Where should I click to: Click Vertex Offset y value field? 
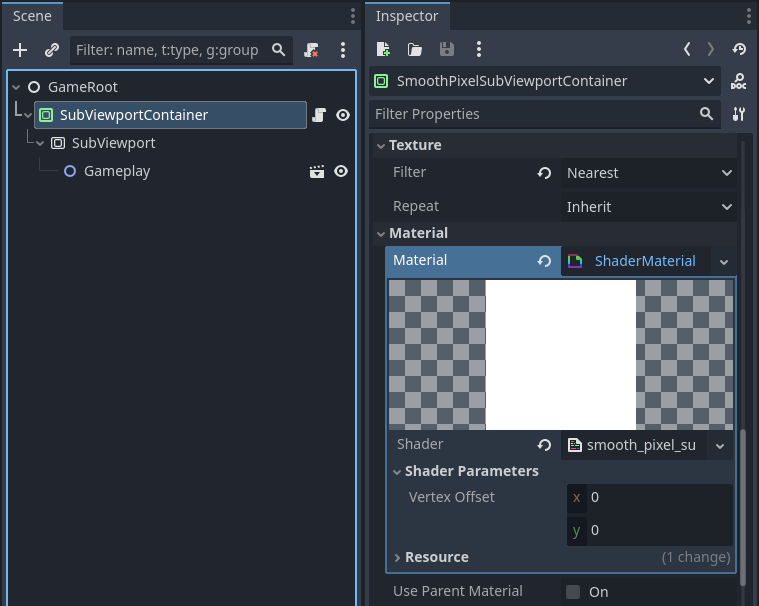(x=650, y=530)
